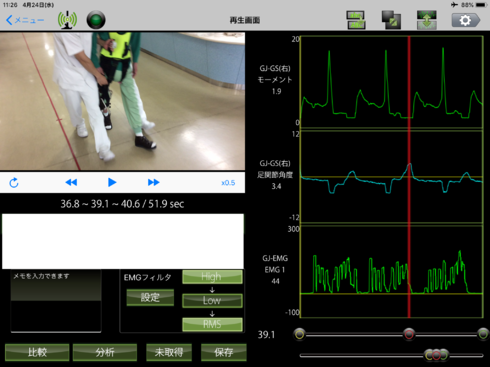490x367 pixels.
Task: Click the airplane mode icon in status bar
Action: tap(454, 5)
